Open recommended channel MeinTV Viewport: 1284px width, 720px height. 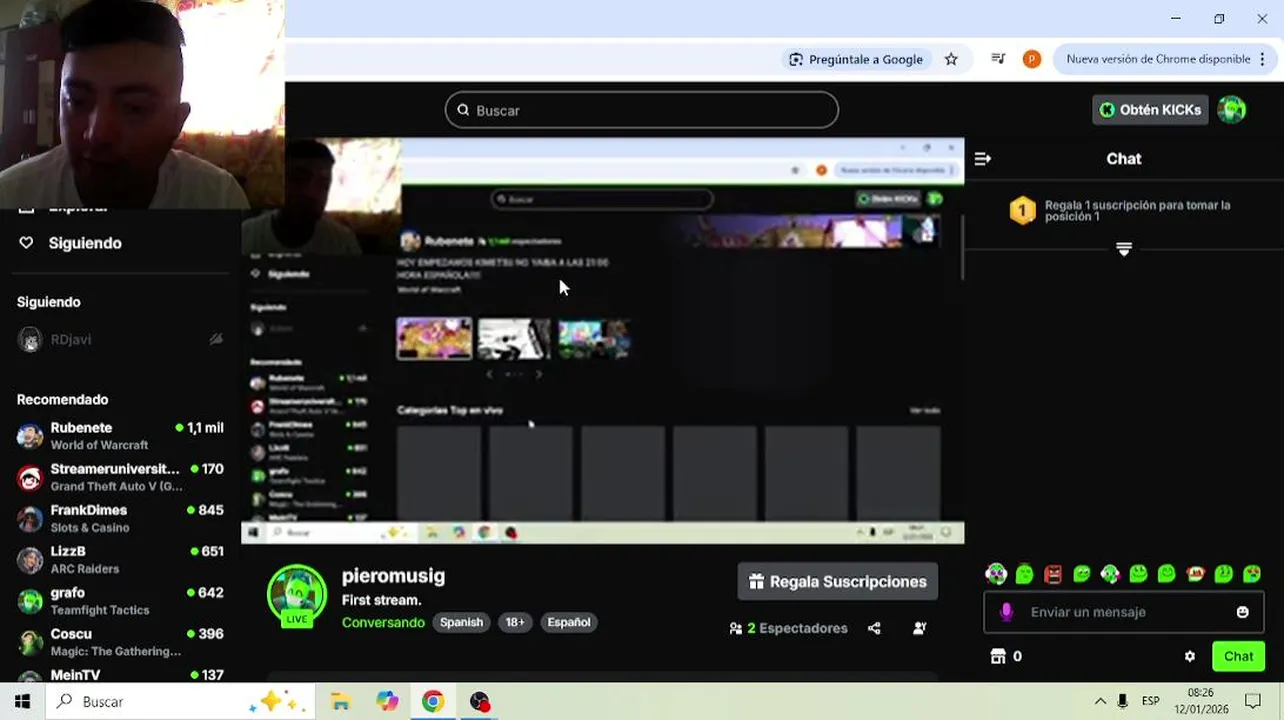tap(120, 675)
